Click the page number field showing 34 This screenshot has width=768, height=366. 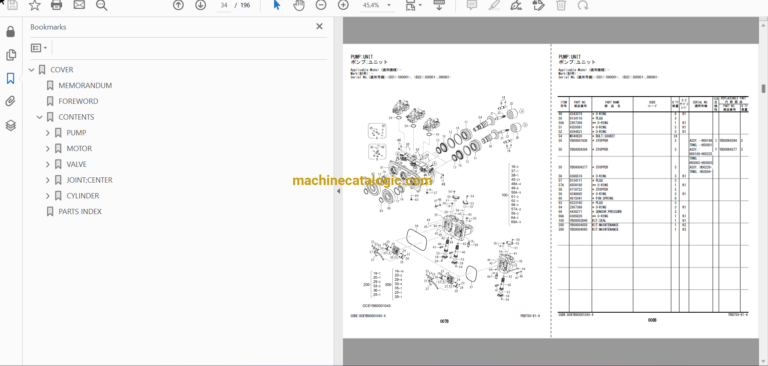pos(224,5)
